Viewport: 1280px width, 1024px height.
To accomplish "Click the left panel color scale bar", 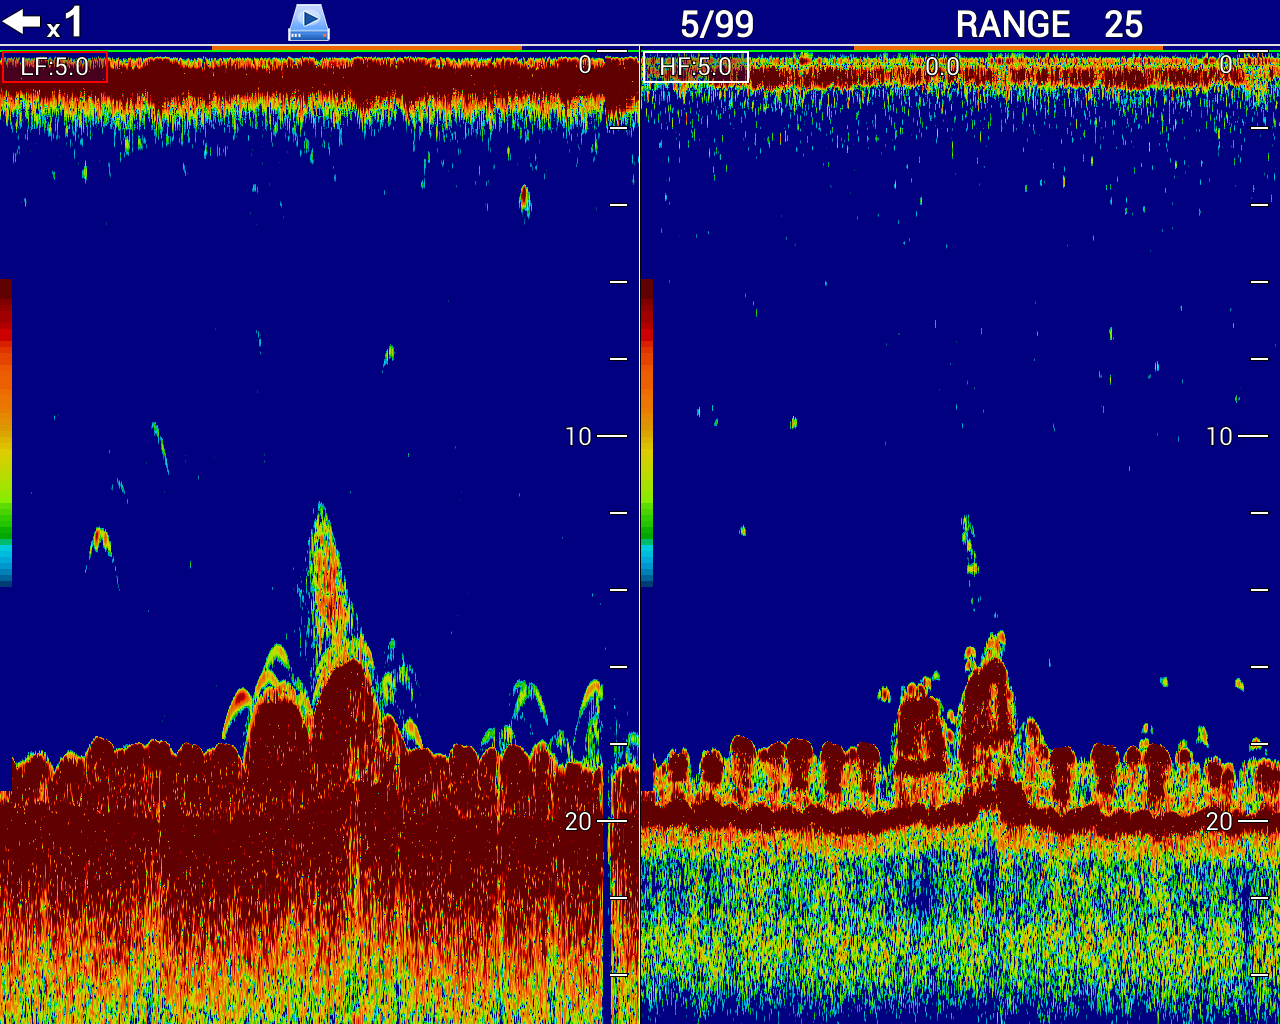I will pyautogui.click(x=6, y=432).
